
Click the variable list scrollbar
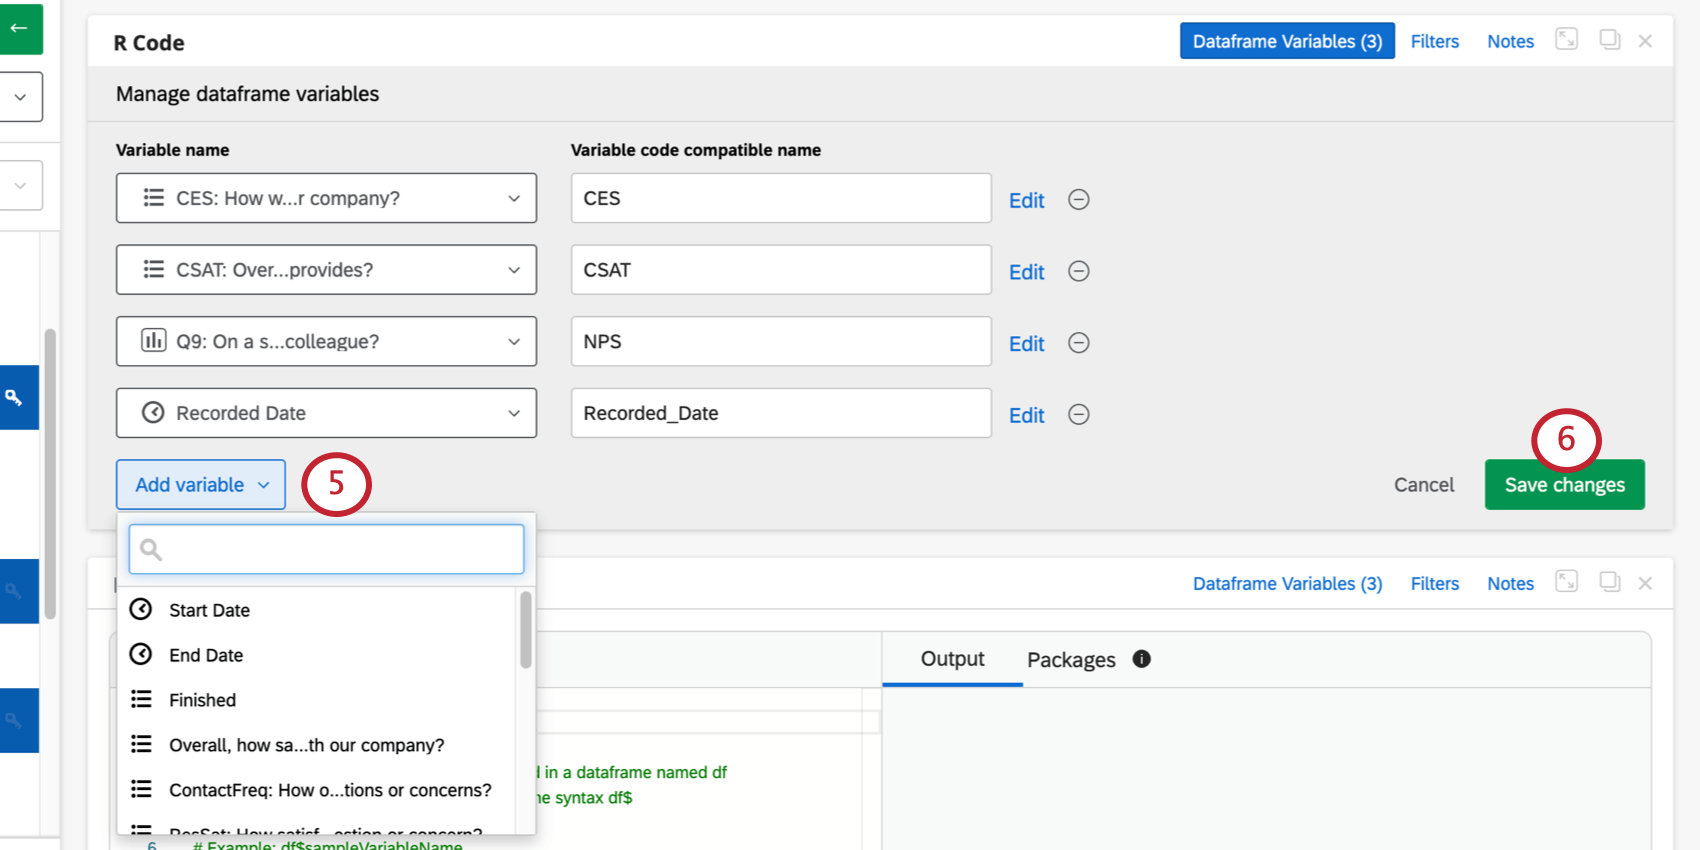pyautogui.click(x=525, y=630)
